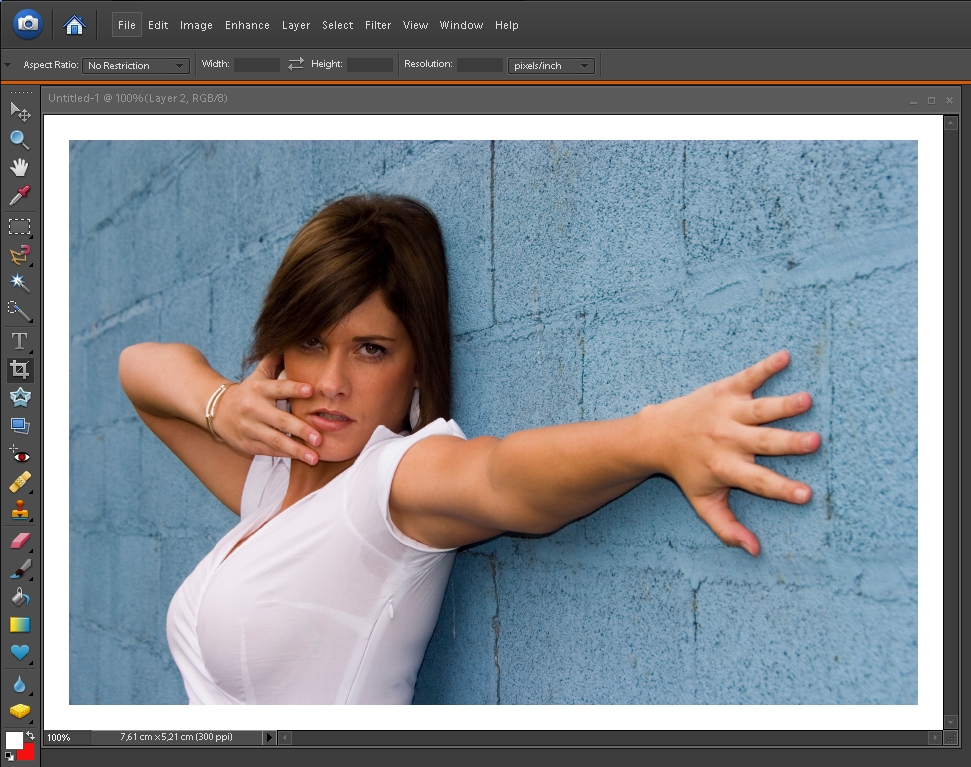
Task: Pick the pink Eraser tool
Action: tap(19, 541)
